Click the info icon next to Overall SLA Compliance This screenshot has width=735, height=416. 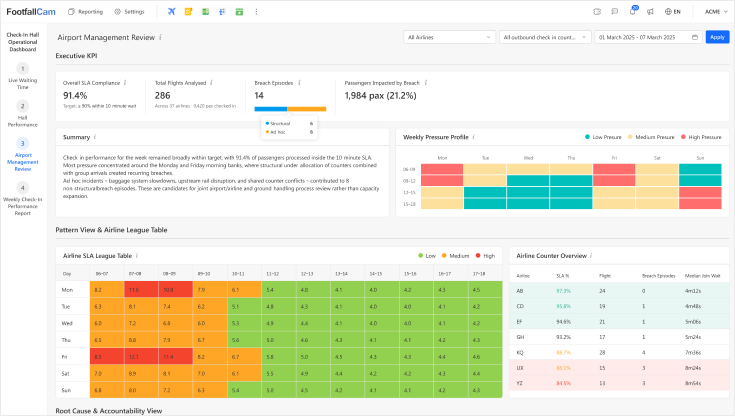[x=127, y=83]
